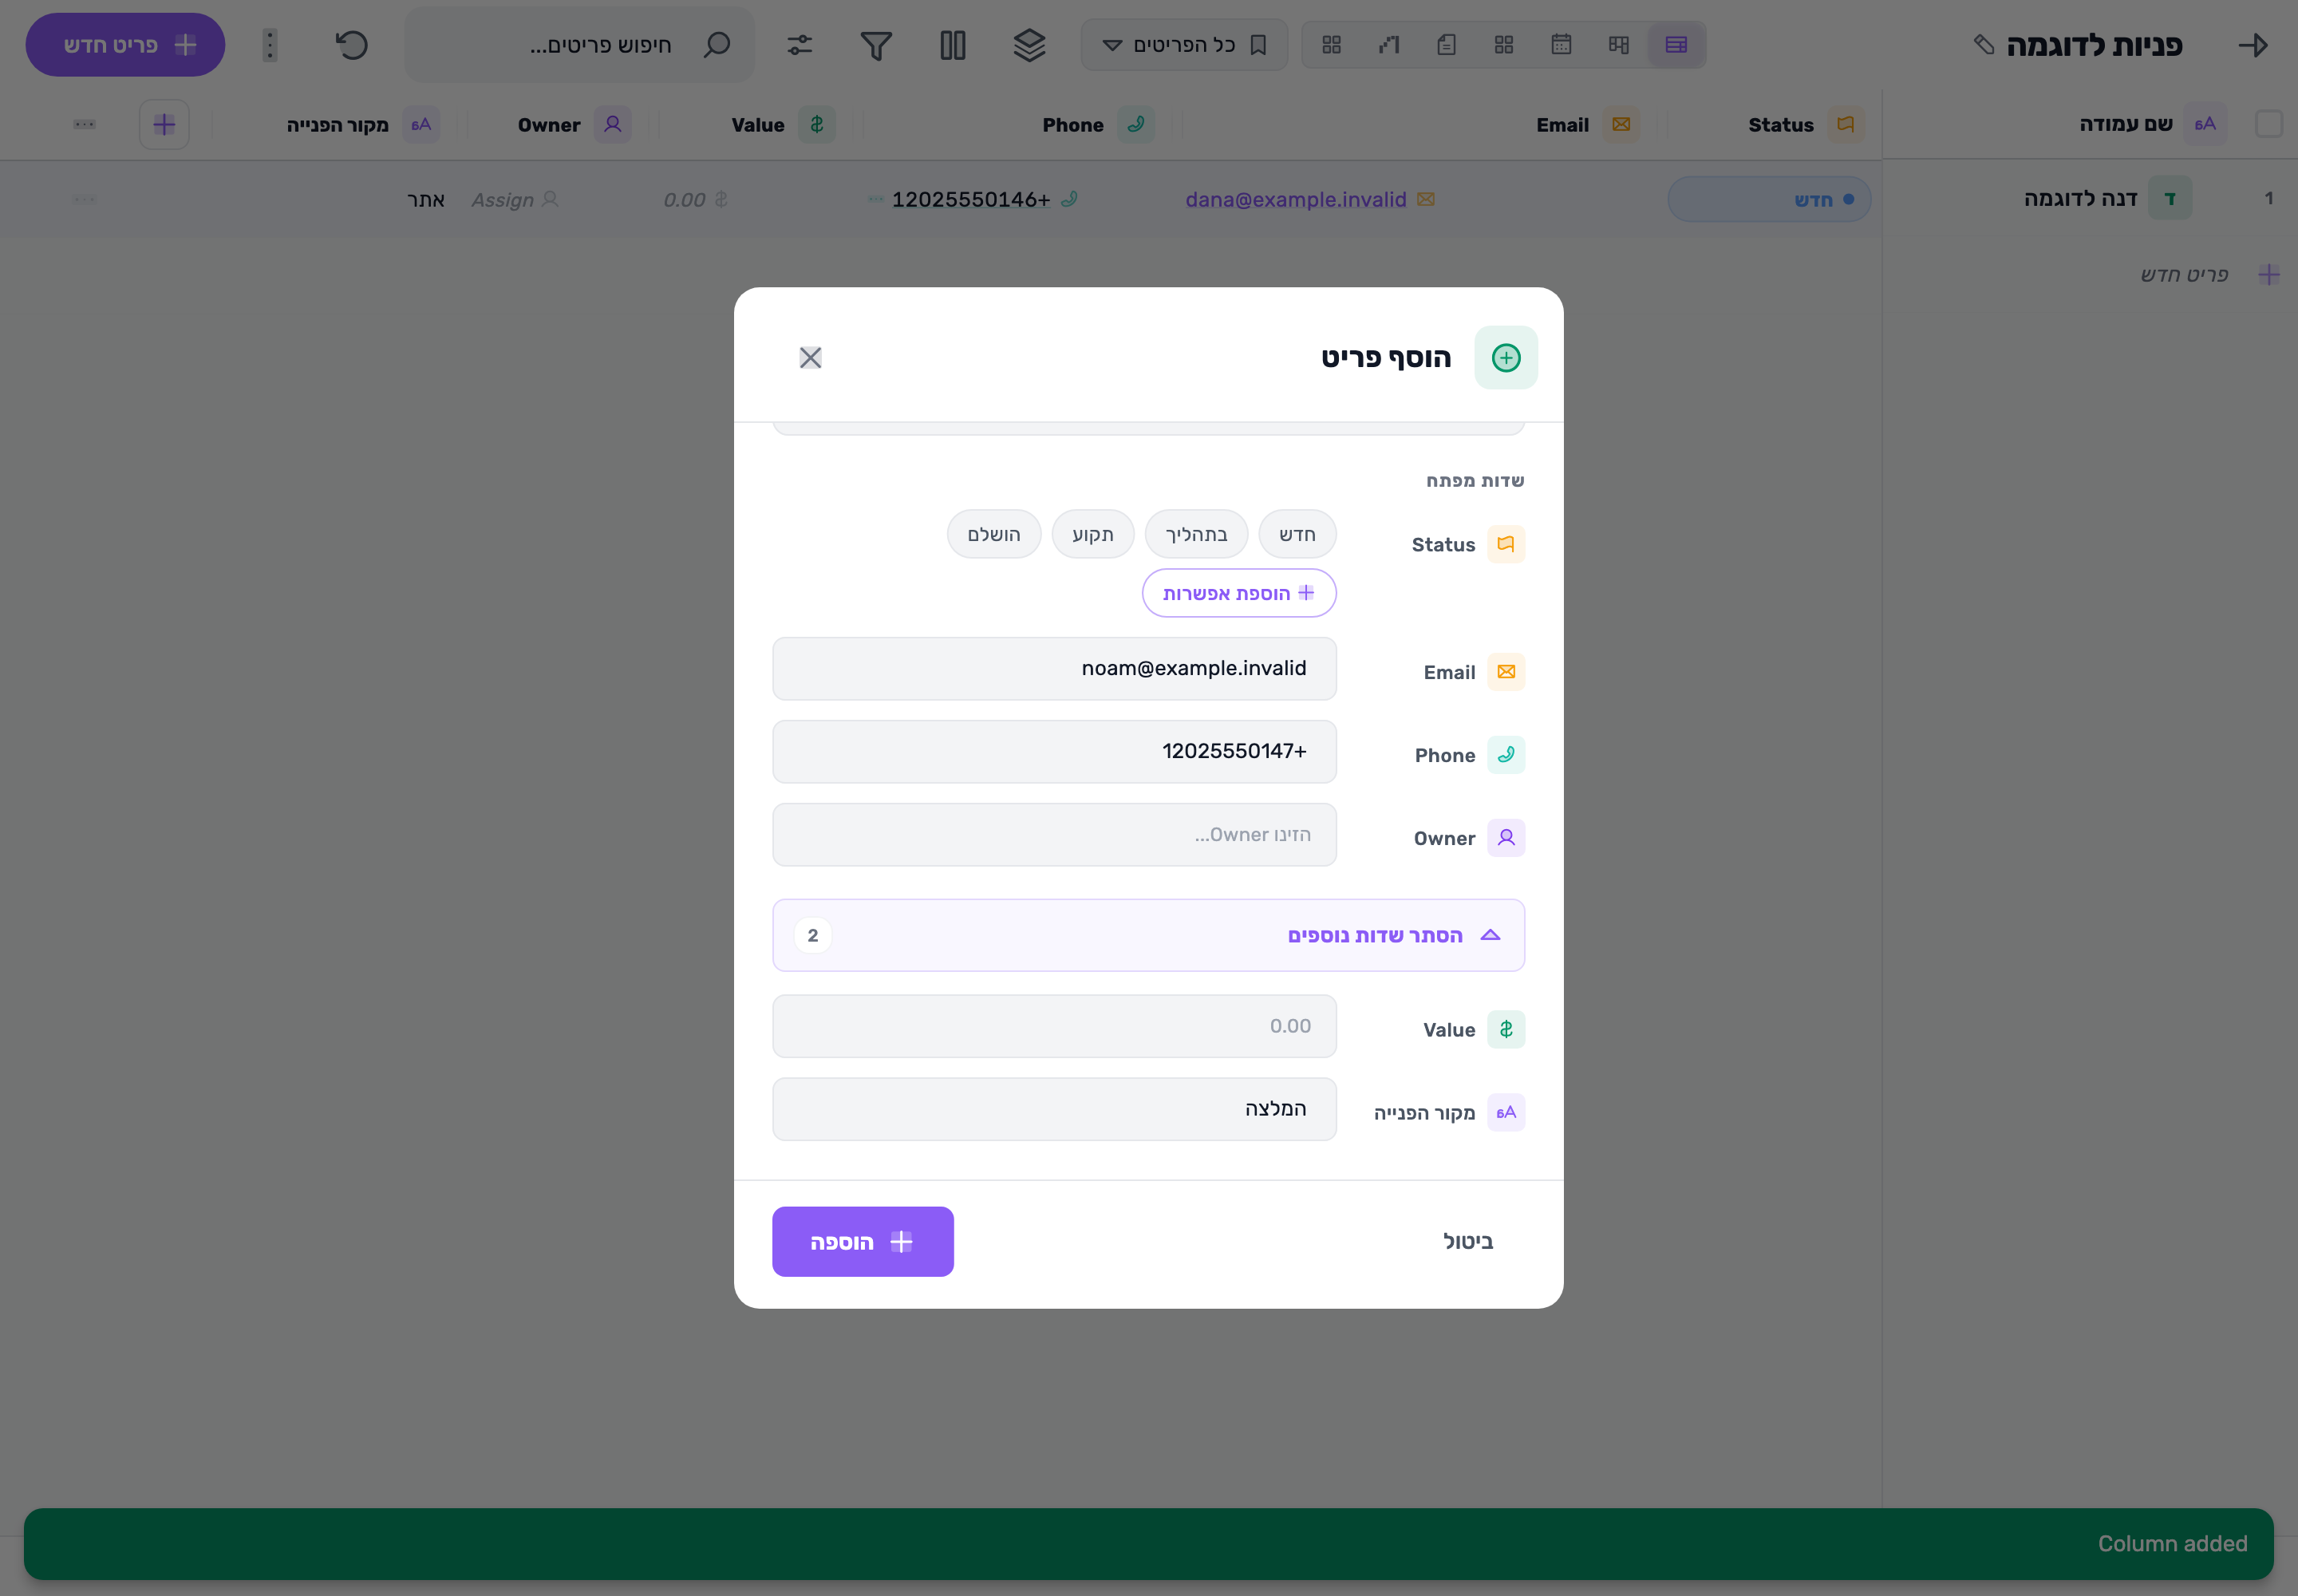The height and width of the screenshot is (1596, 2298).
Task: Open the כל הפריטים view dropdown
Action: point(1184,45)
